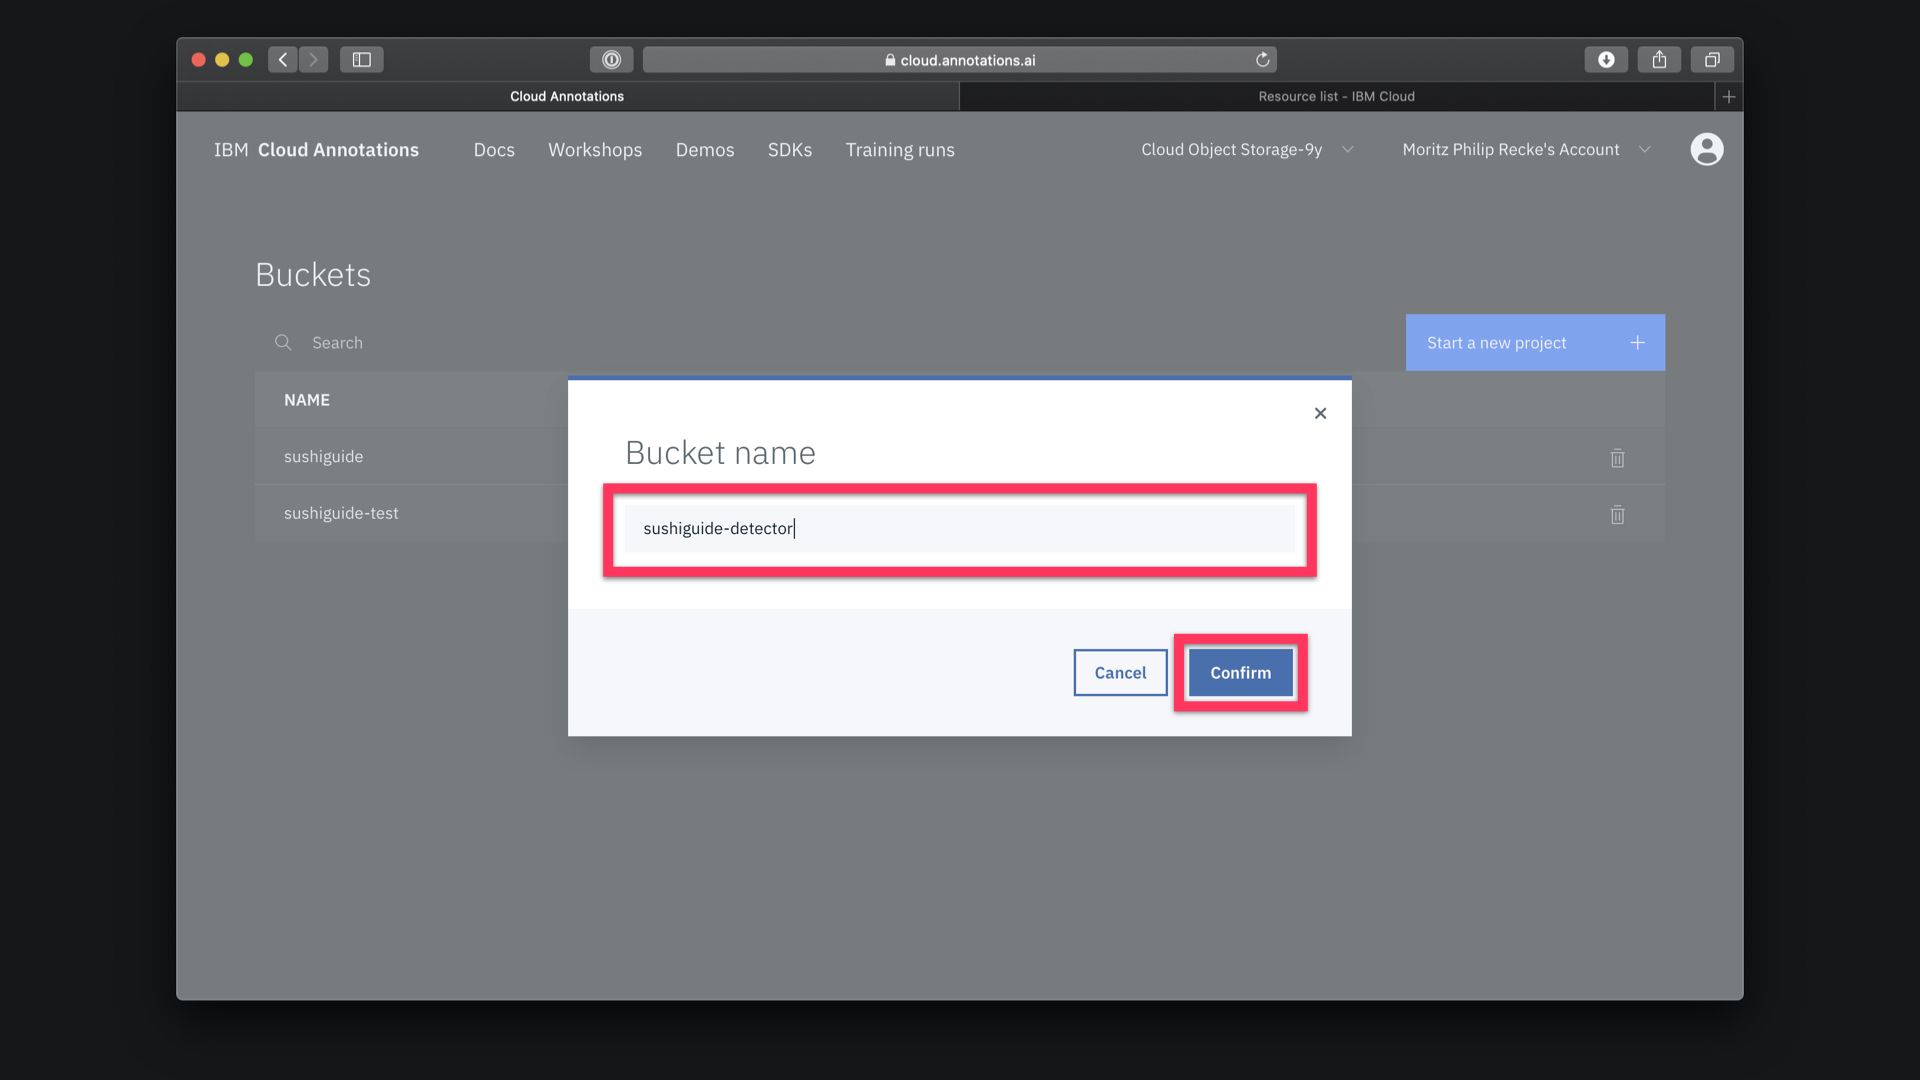
Task: Click the yellow minimize window button
Action: click(x=222, y=60)
